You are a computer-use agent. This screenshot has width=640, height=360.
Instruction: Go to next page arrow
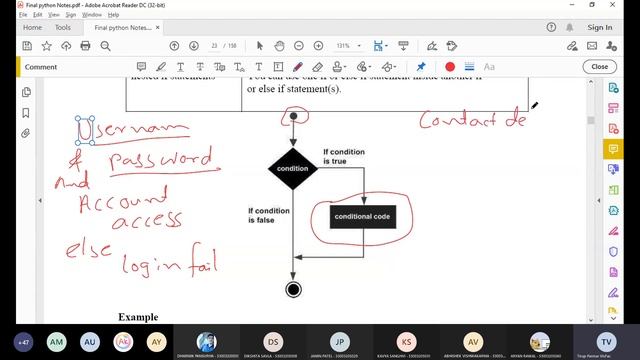pos(194,46)
